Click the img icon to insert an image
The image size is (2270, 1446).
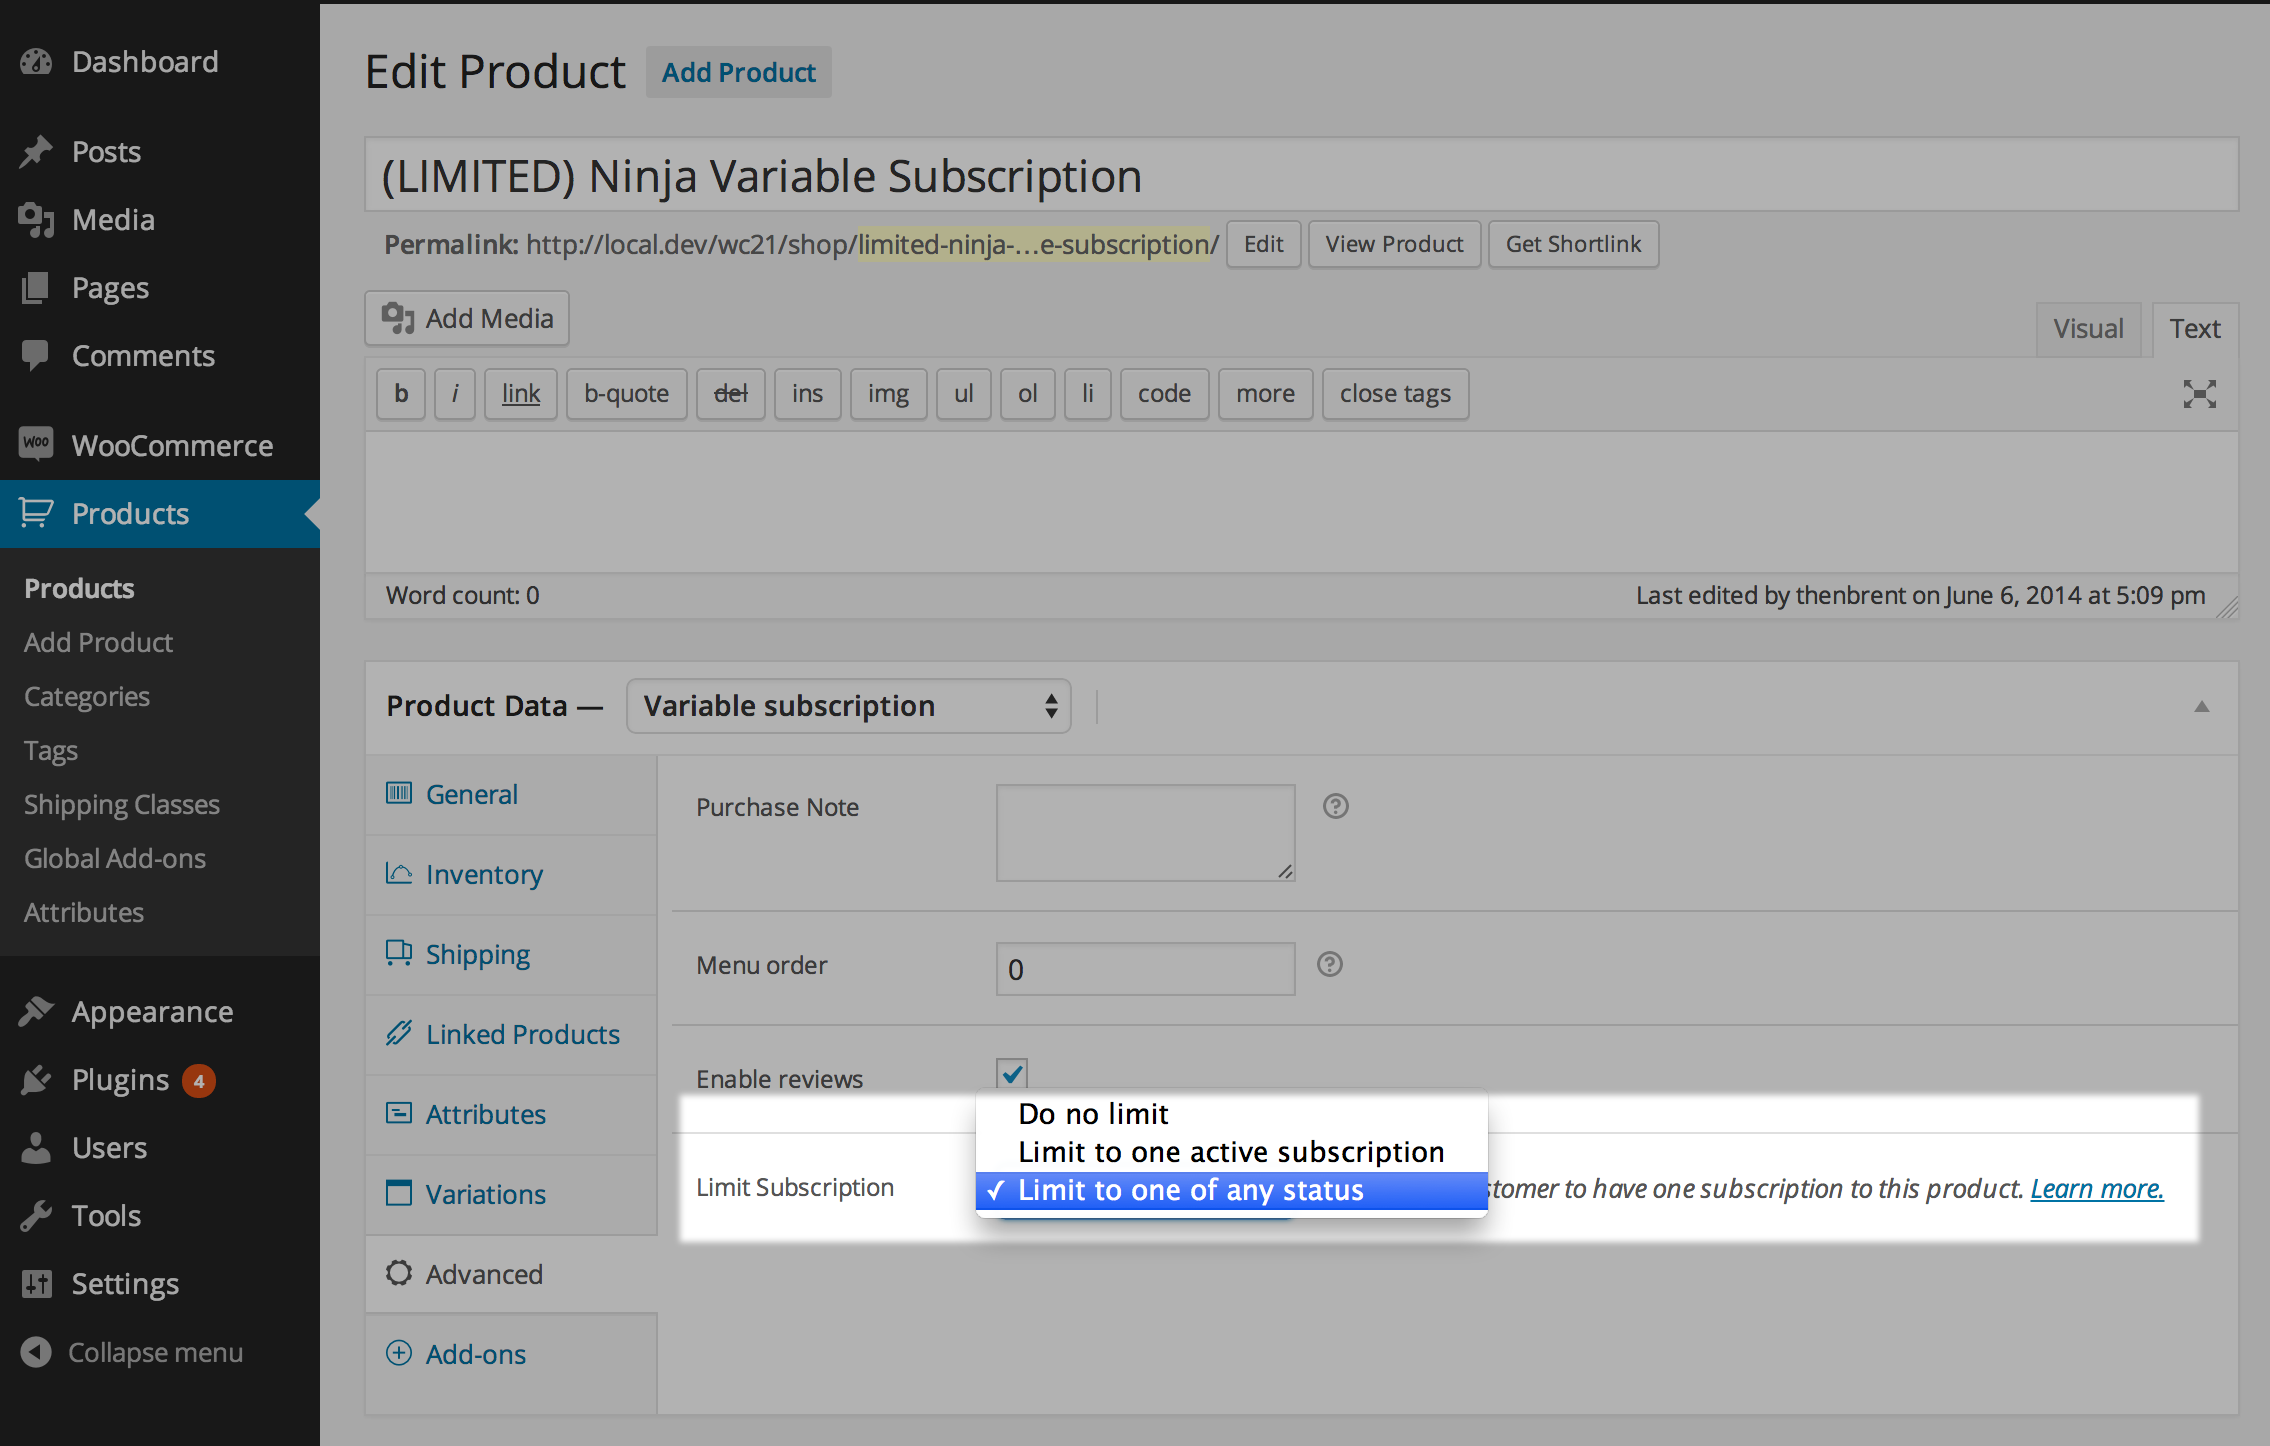(x=887, y=393)
